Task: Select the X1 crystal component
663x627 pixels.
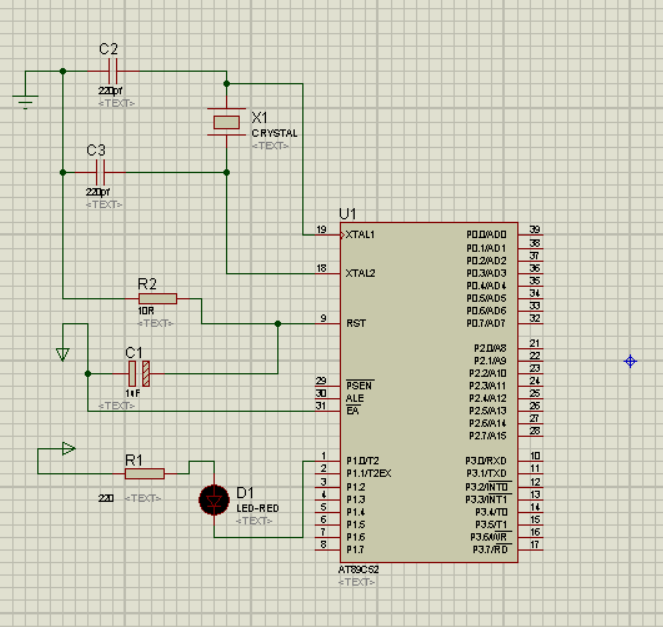Action: coord(226,122)
